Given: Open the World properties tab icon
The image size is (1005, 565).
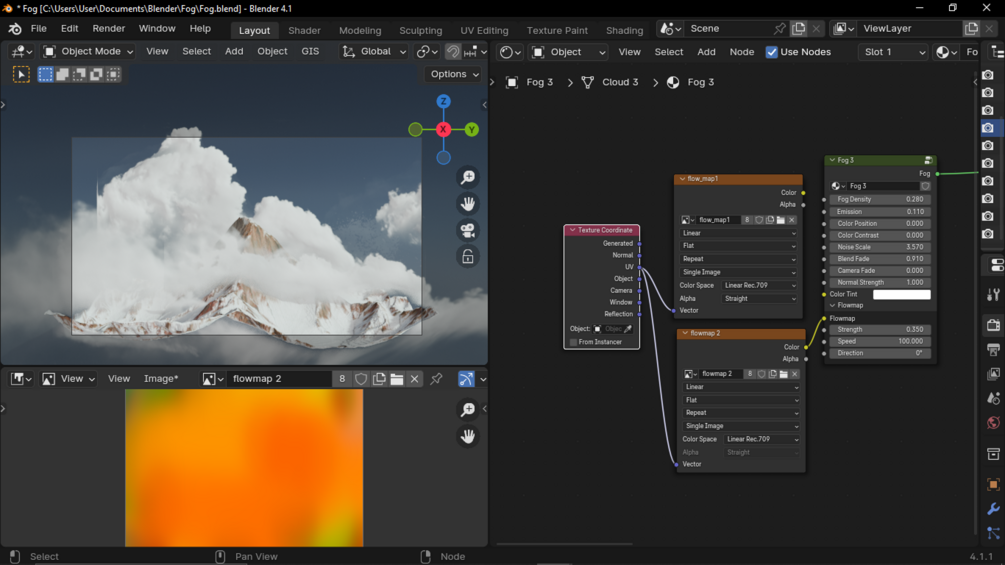Looking at the screenshot, I should 993,422.
